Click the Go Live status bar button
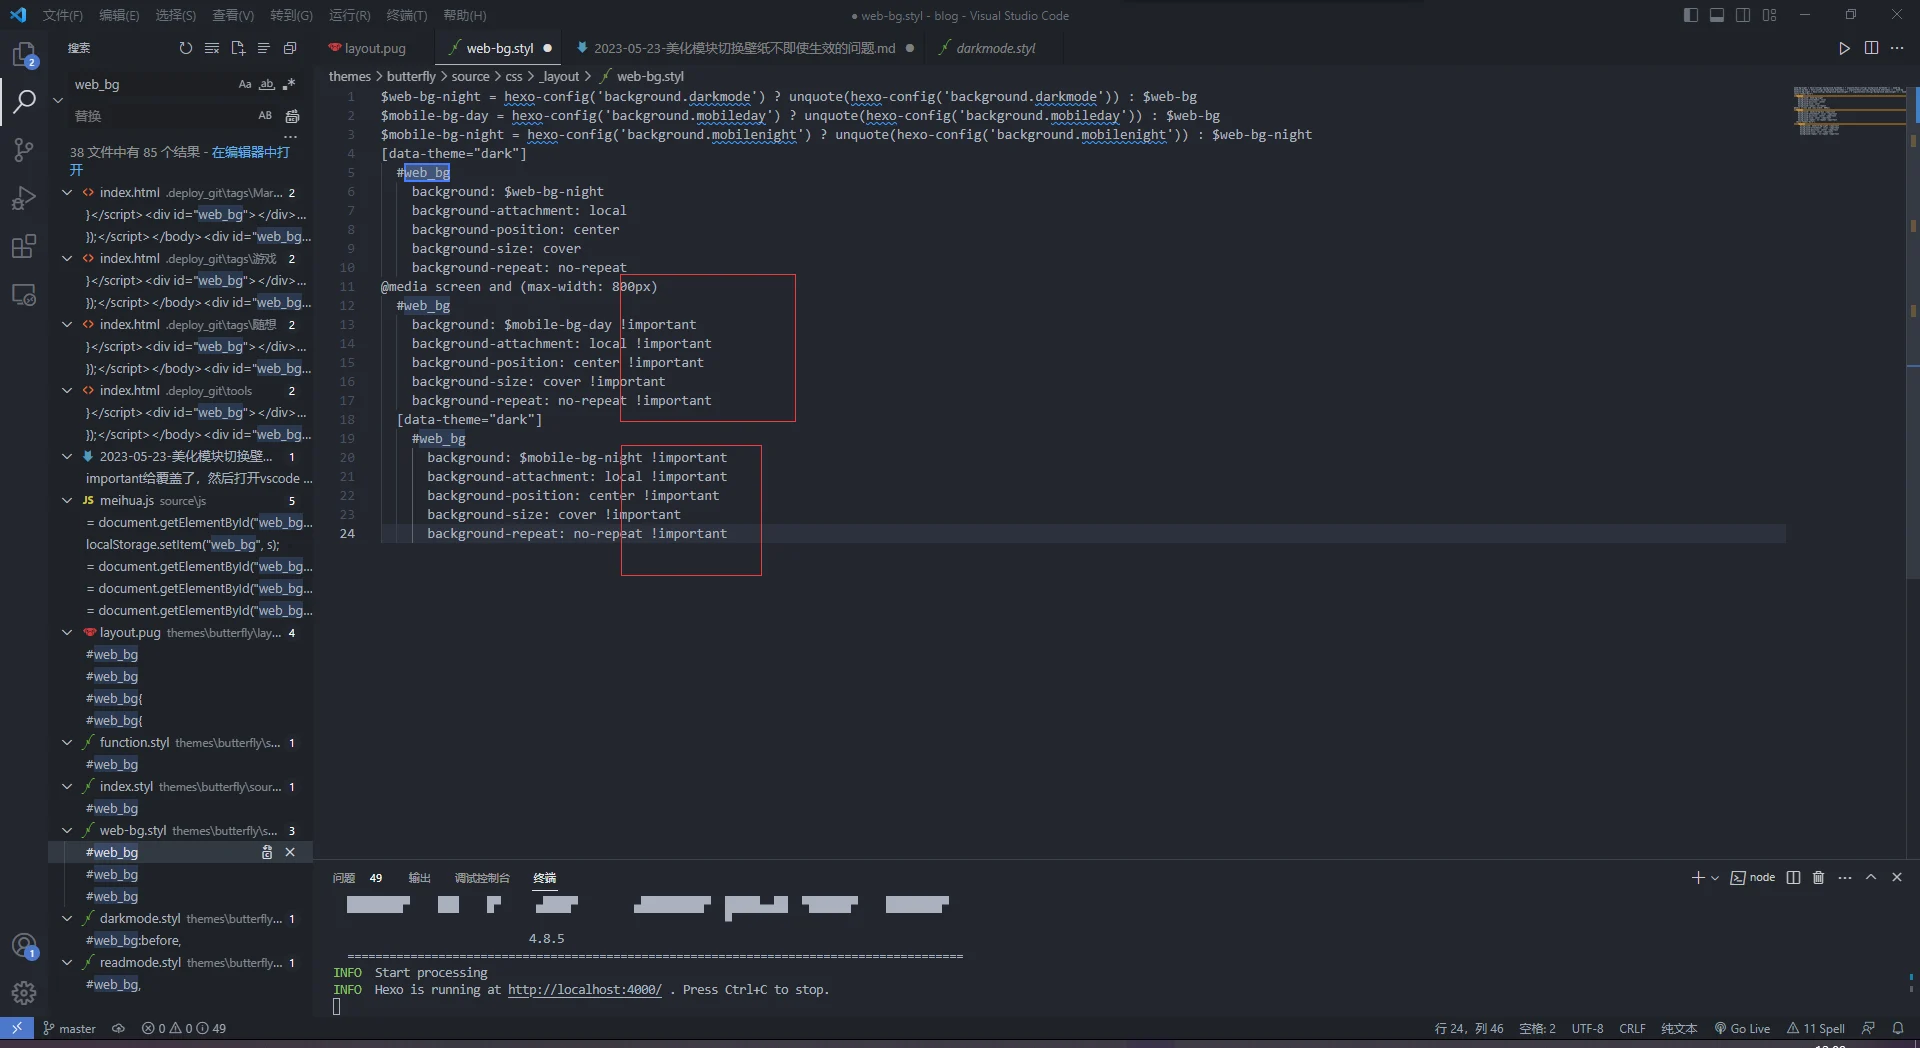Viewport: 1920px width, 1048px height. click(1742, 1028)
